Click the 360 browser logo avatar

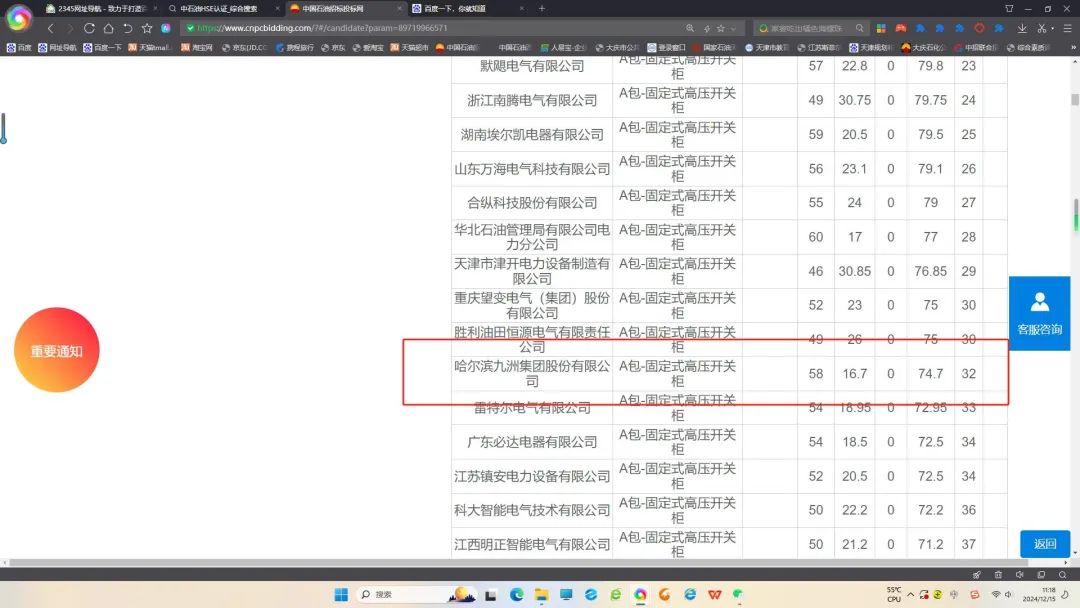(19, 19)
